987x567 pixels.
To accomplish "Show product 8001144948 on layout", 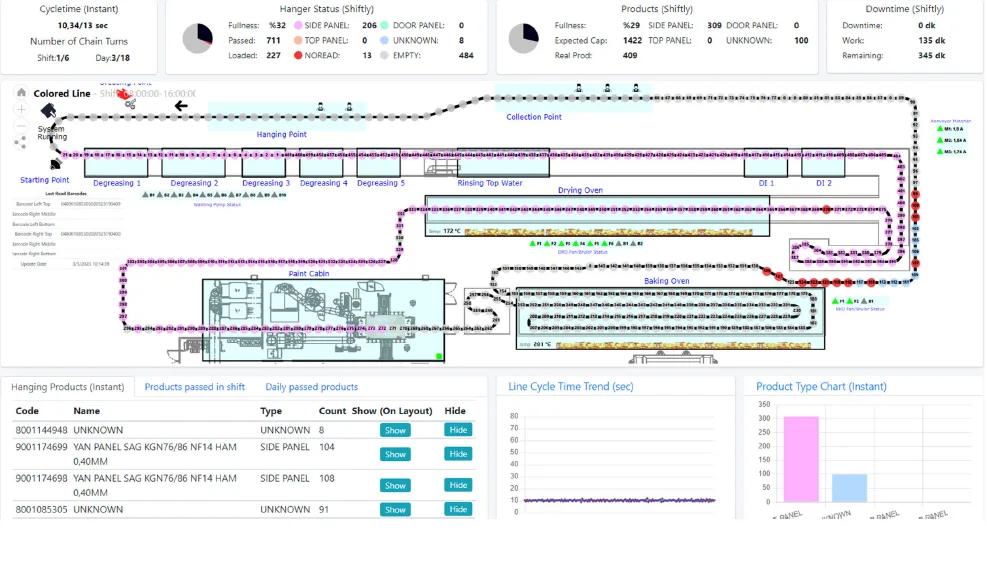I will (x=395, y=430).
